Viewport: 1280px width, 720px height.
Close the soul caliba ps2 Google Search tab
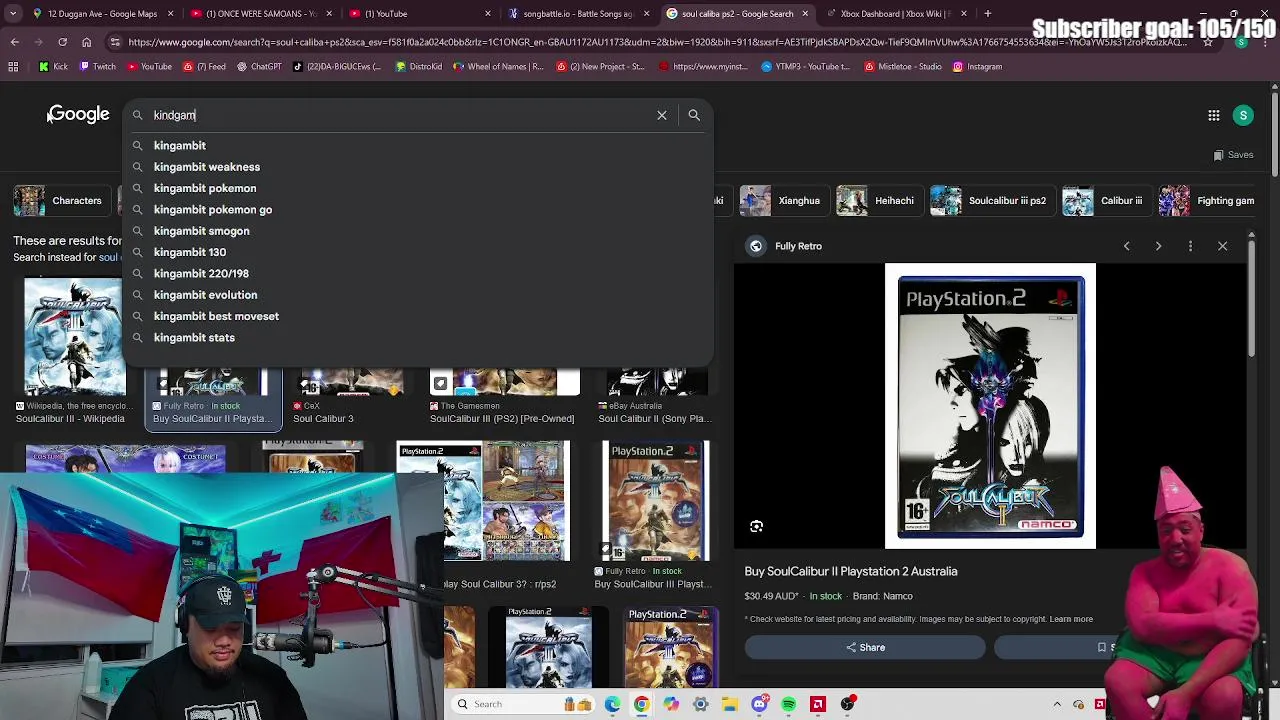click(x=805, y=14)
